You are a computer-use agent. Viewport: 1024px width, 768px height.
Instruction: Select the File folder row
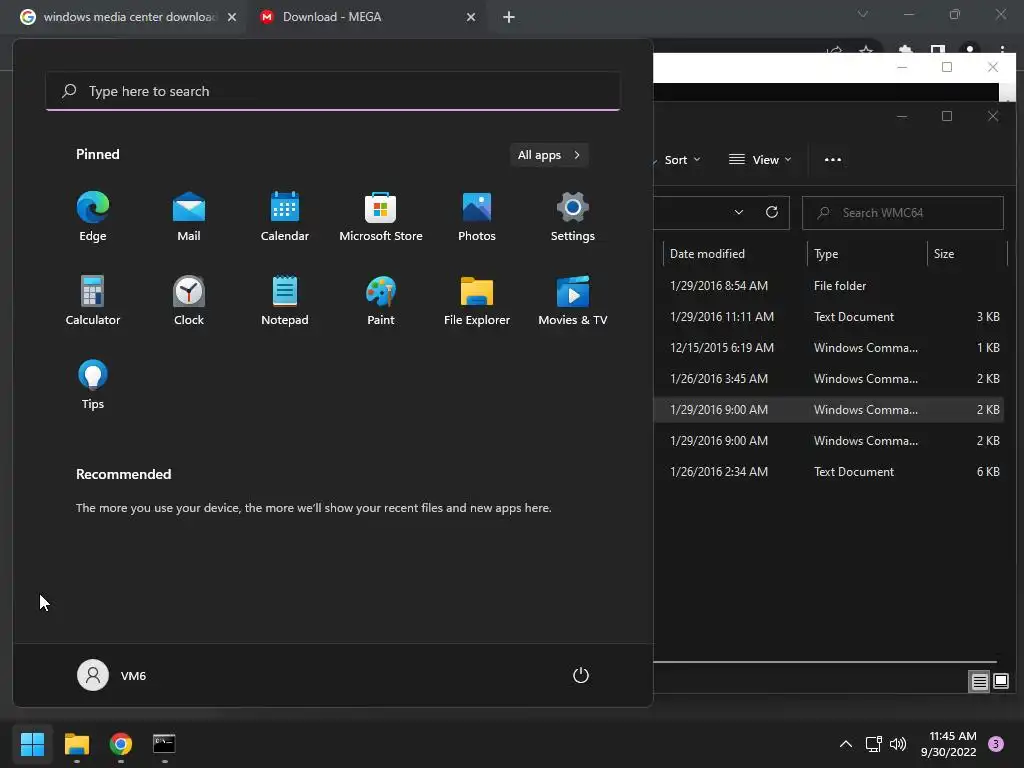tap(828, 285)
